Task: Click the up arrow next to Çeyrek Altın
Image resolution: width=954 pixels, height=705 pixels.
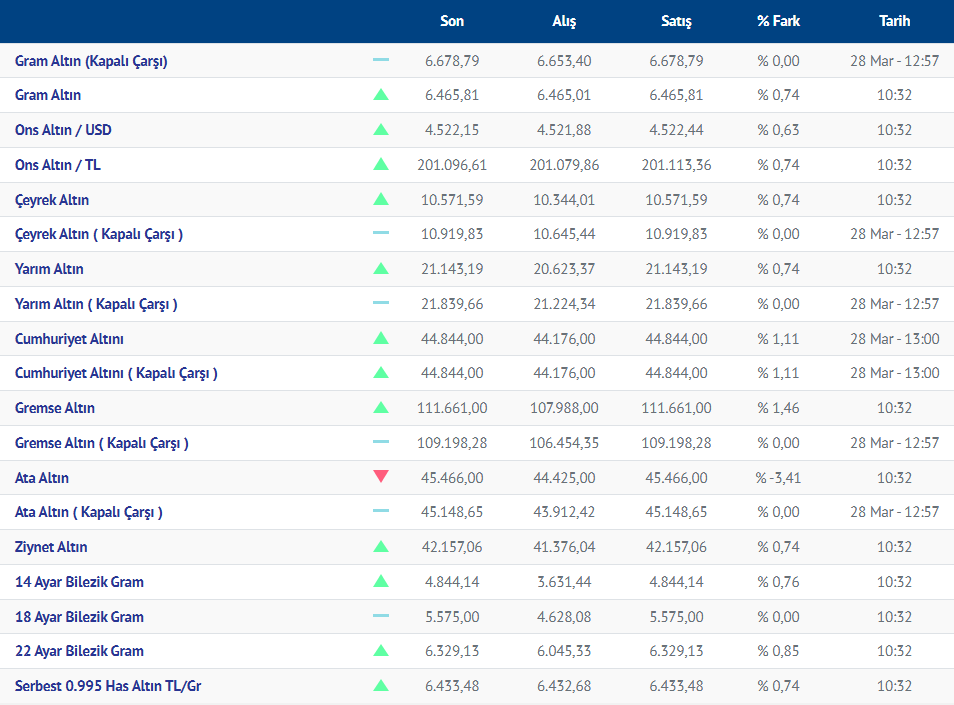Action: coord(381,199)
